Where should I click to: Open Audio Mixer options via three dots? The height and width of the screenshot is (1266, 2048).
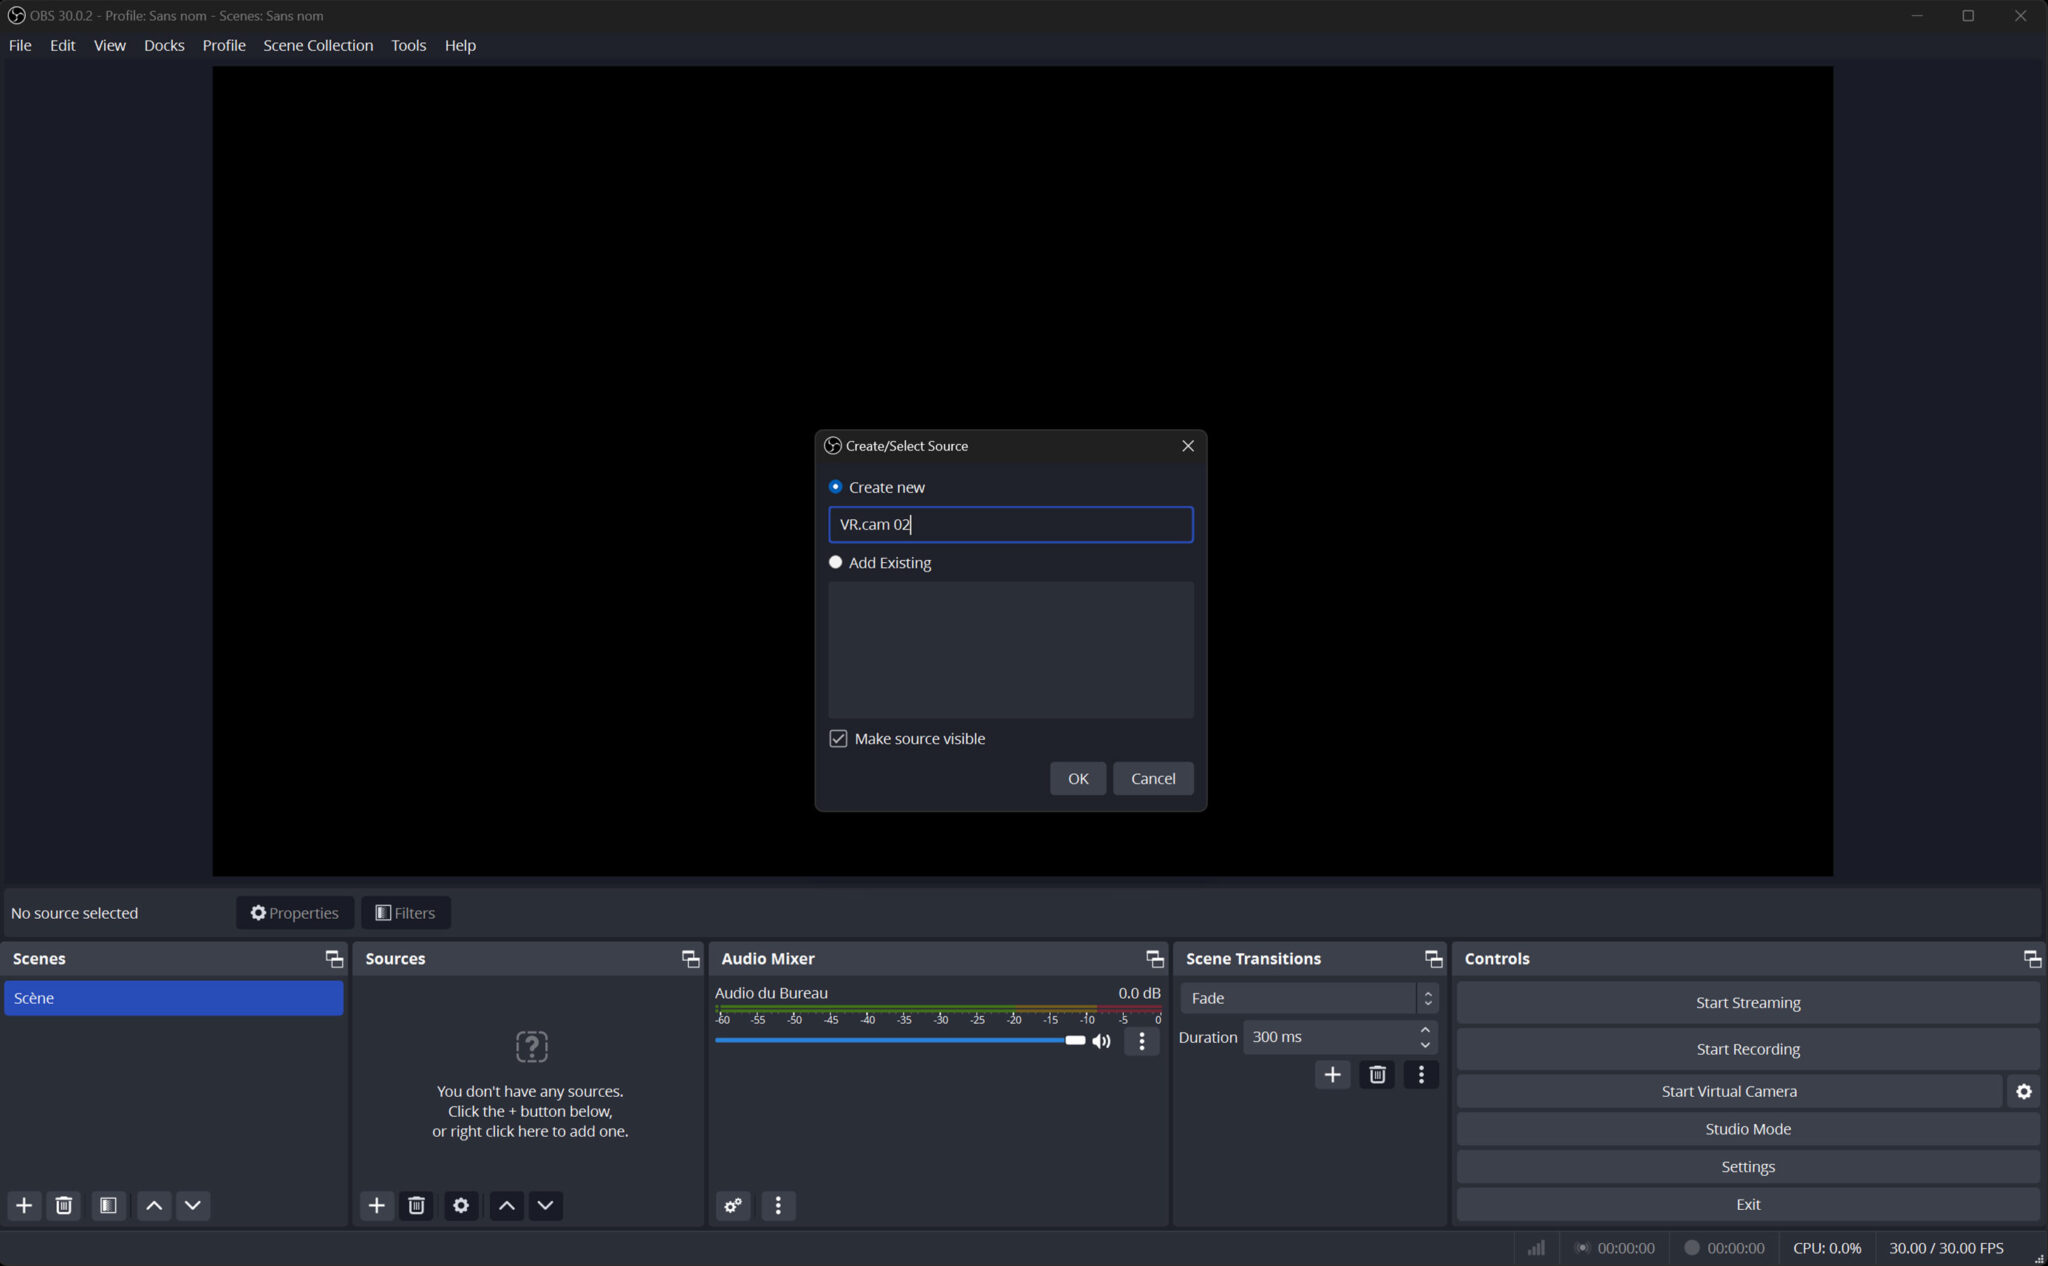[777, 1205]
